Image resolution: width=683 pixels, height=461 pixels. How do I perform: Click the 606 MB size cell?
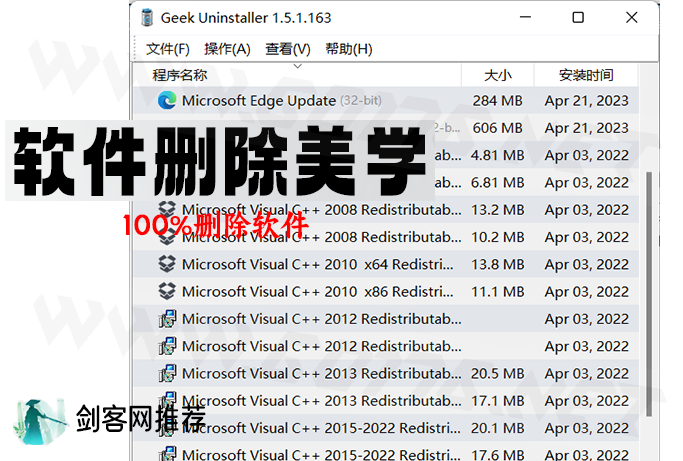click(x=497, y=128)
